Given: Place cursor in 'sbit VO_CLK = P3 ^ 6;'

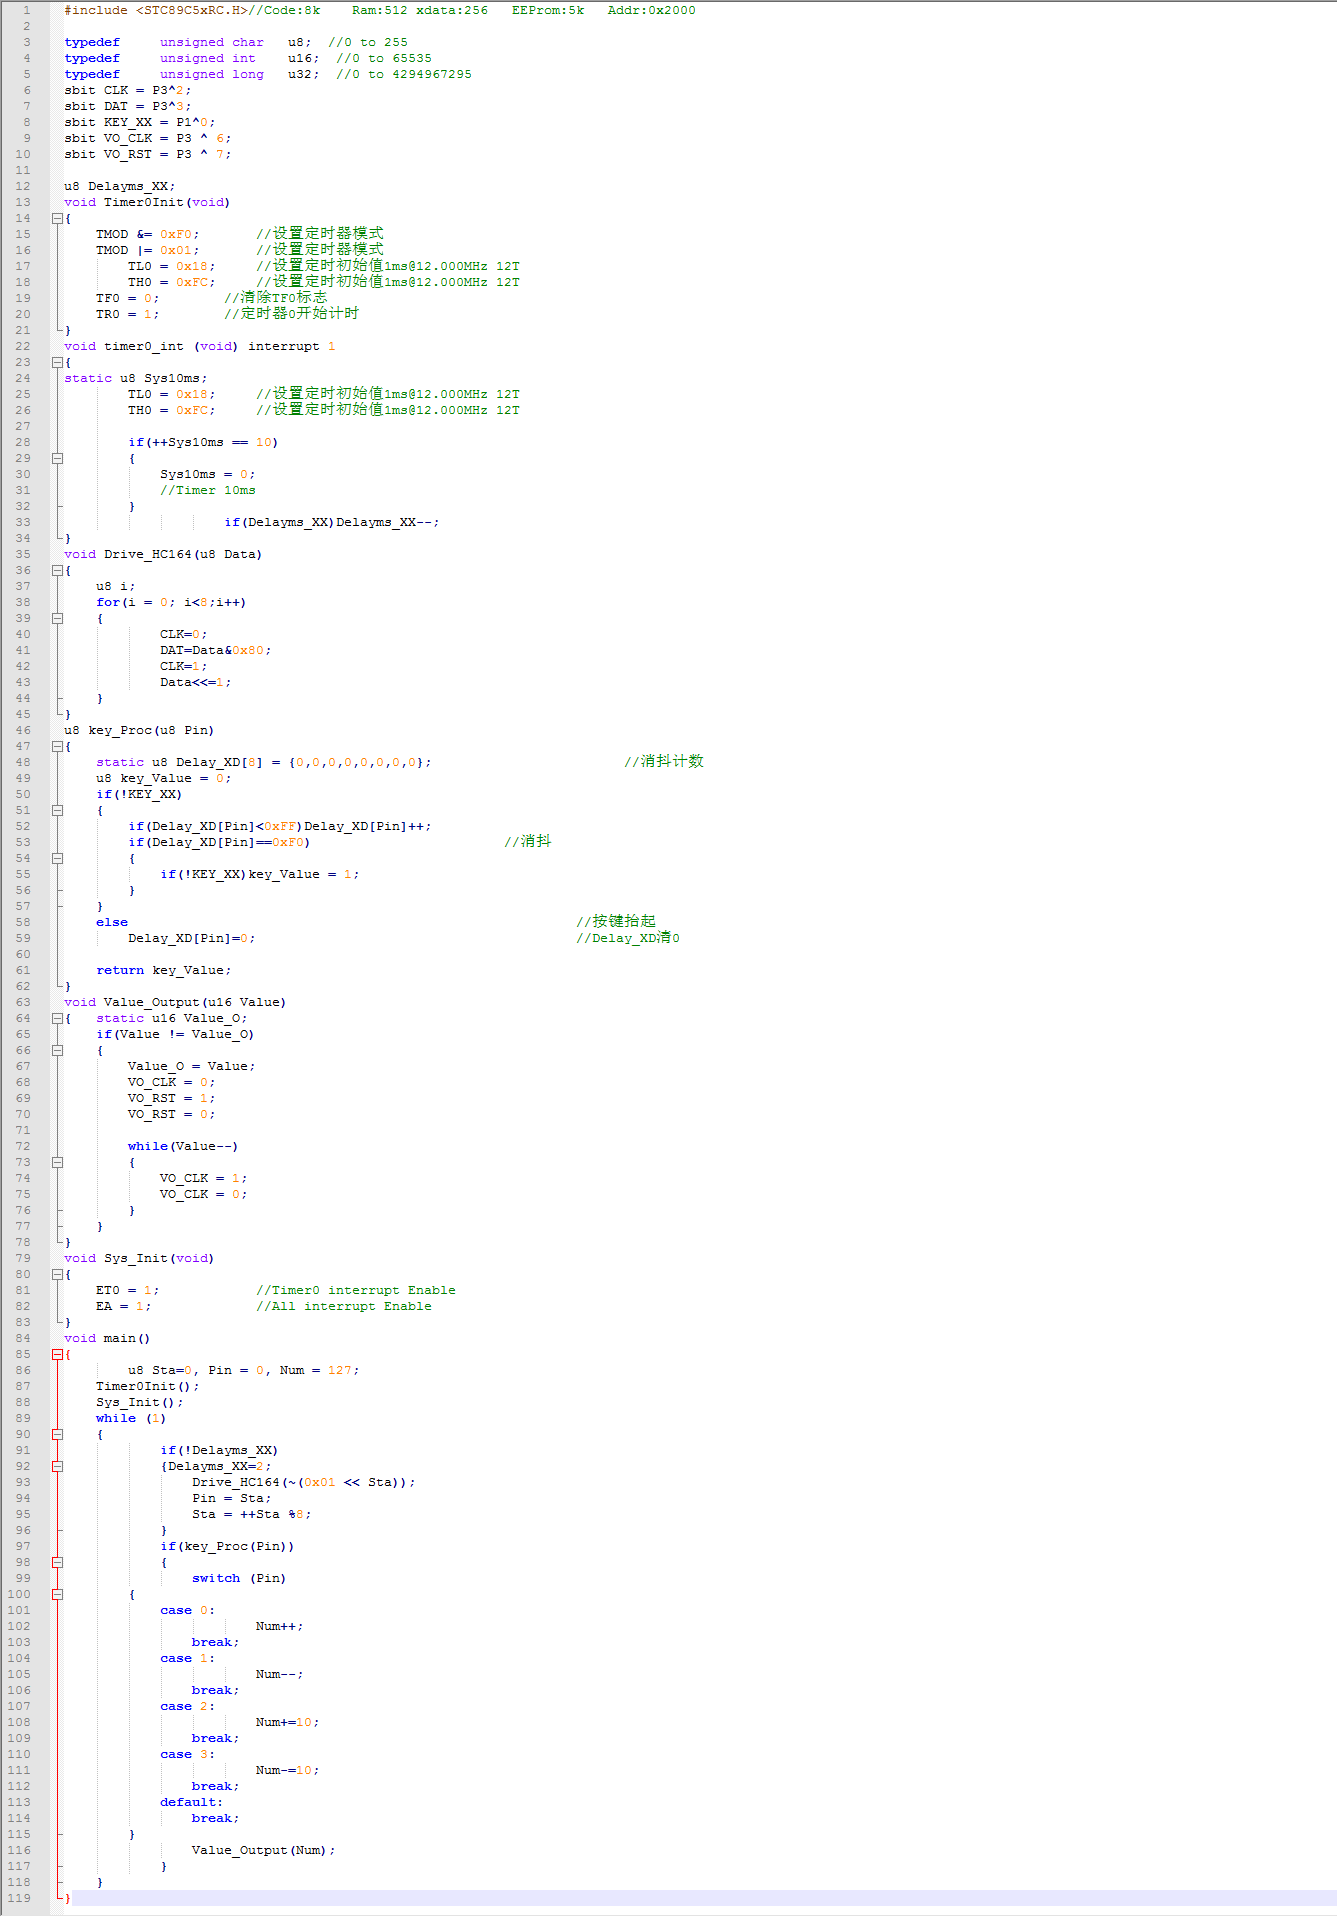Looking at the screenshot, I should (148, 138).
